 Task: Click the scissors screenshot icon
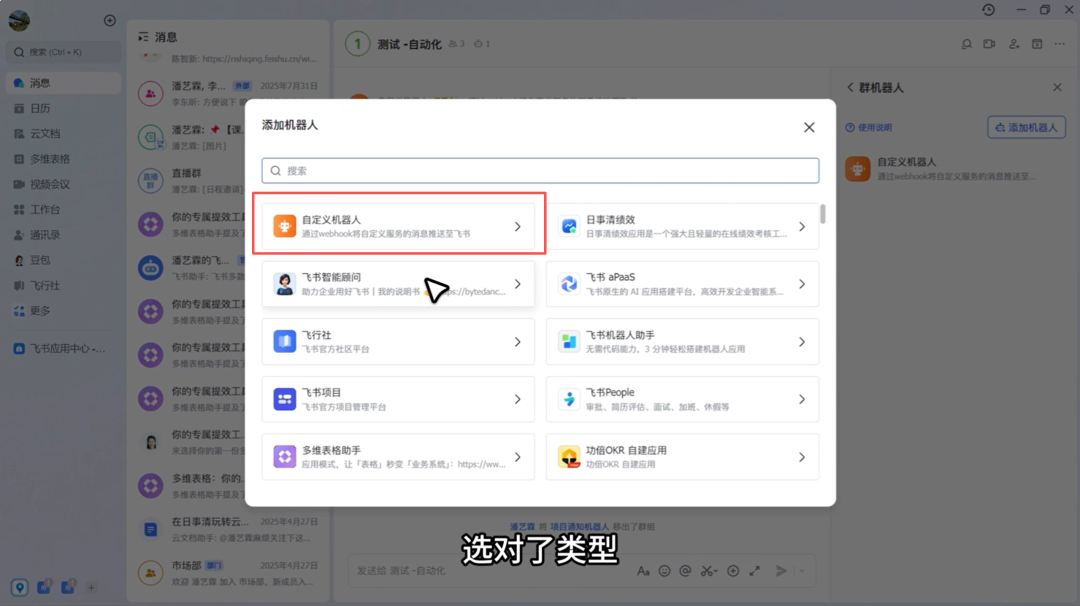(x=708, y=571)
